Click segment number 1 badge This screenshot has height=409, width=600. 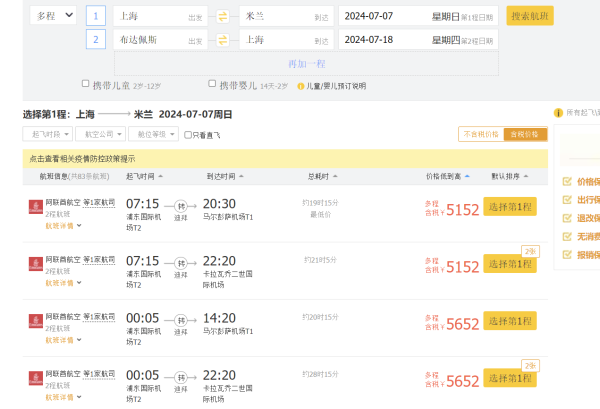coord(96,16)
